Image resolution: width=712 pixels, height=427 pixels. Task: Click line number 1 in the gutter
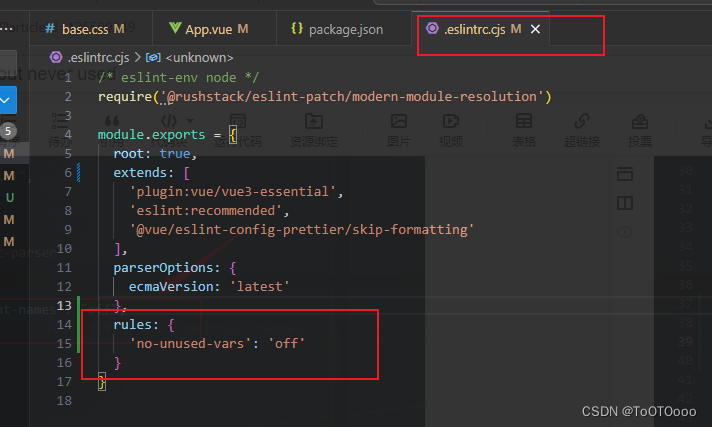(68, 78)
